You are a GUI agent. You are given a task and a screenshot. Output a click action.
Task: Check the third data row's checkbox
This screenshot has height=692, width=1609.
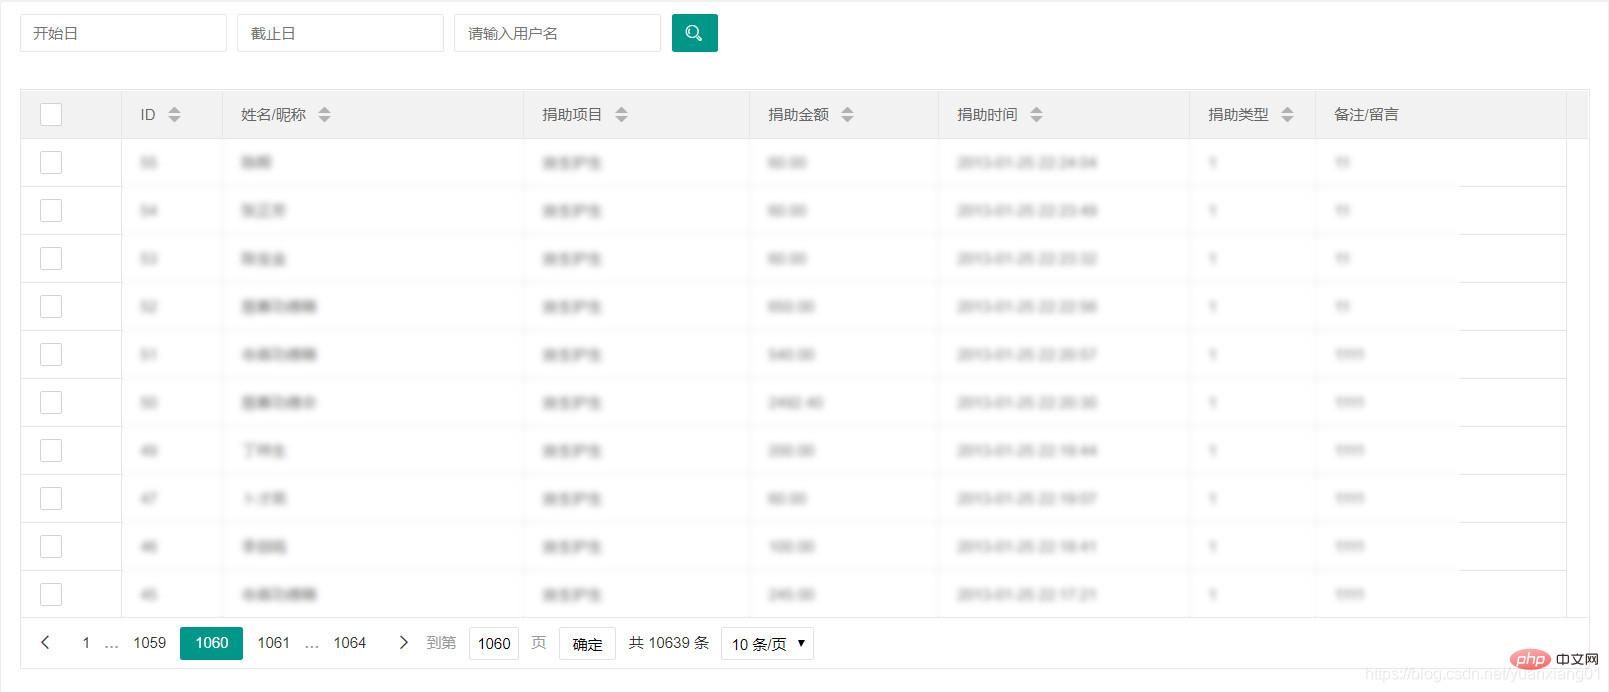[51, 259]
